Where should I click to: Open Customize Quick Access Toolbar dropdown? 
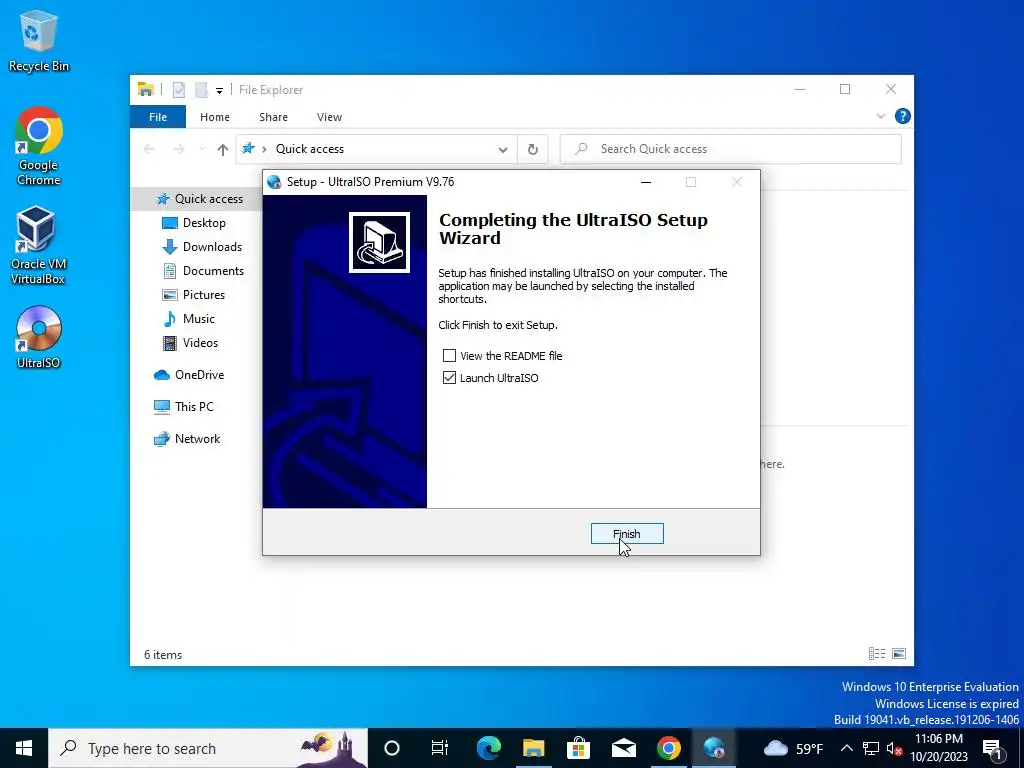click(219, 90)
